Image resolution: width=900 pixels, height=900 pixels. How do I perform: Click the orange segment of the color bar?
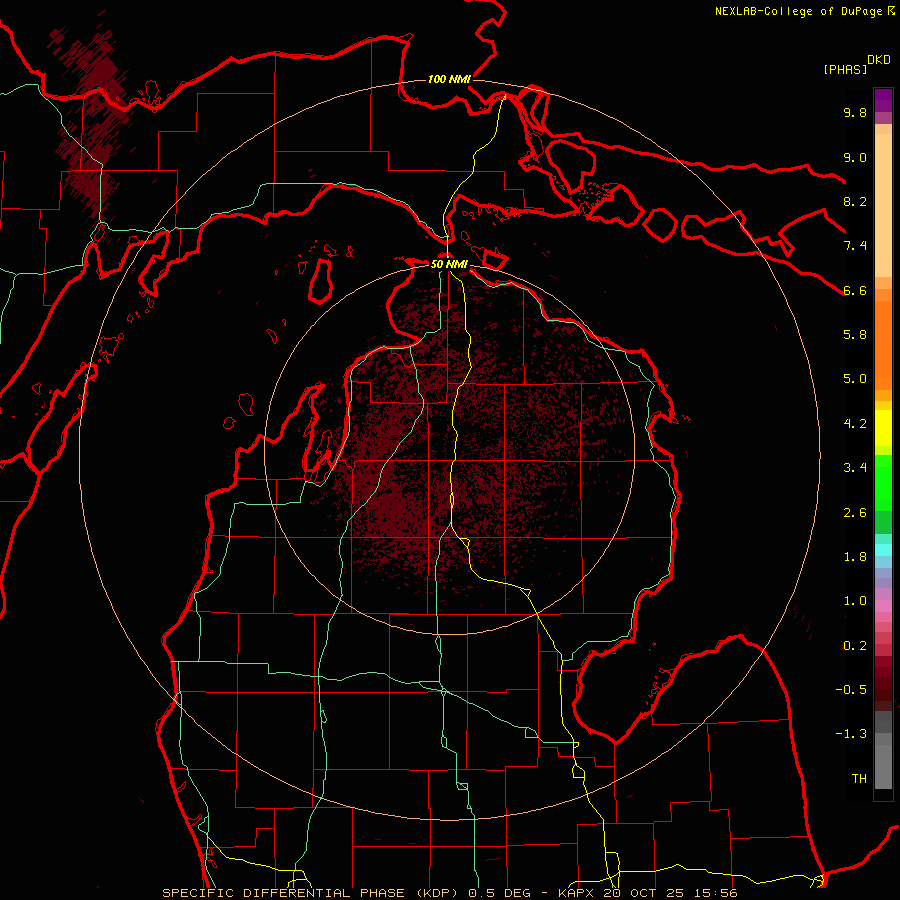(x=883, y=345)
